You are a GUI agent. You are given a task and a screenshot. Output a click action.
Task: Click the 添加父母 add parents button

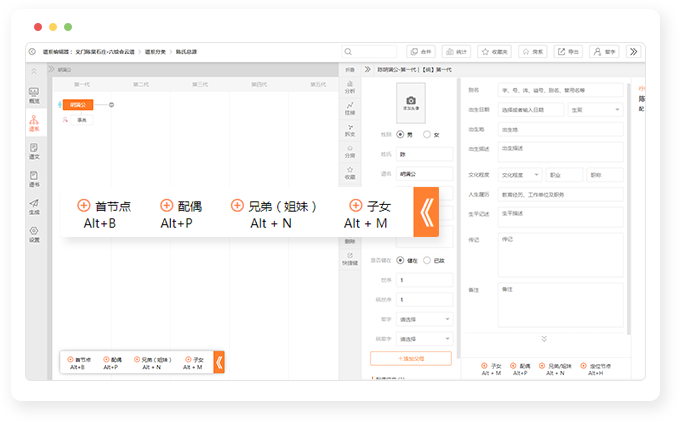click(411, 358)
